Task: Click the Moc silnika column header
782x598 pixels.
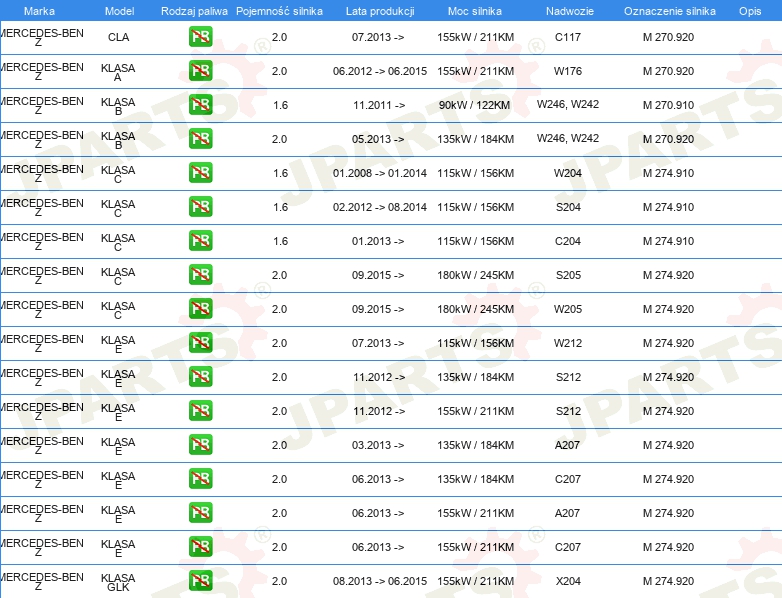Action: click(x=475, y=11)
